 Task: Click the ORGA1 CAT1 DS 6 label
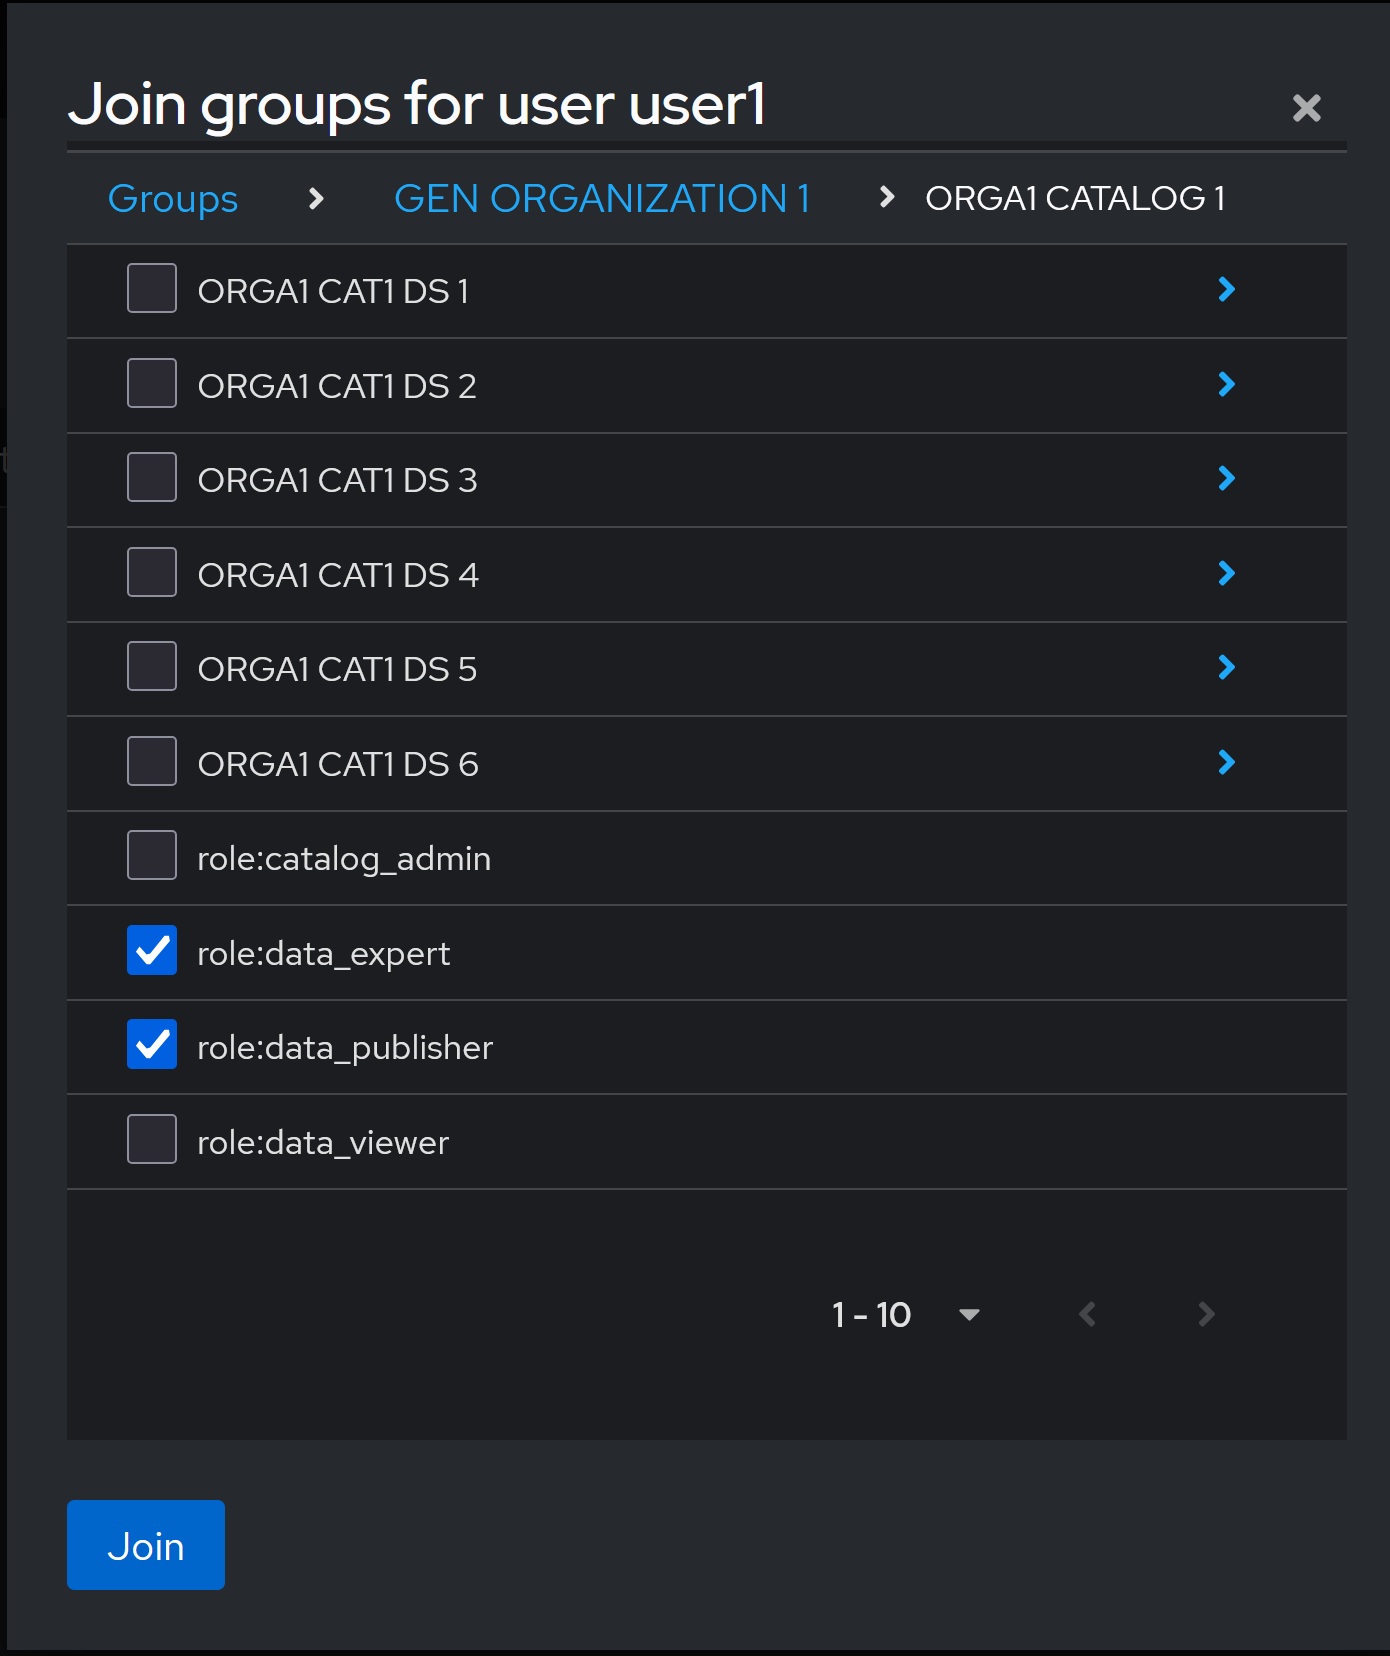click(x=338, y=764)
